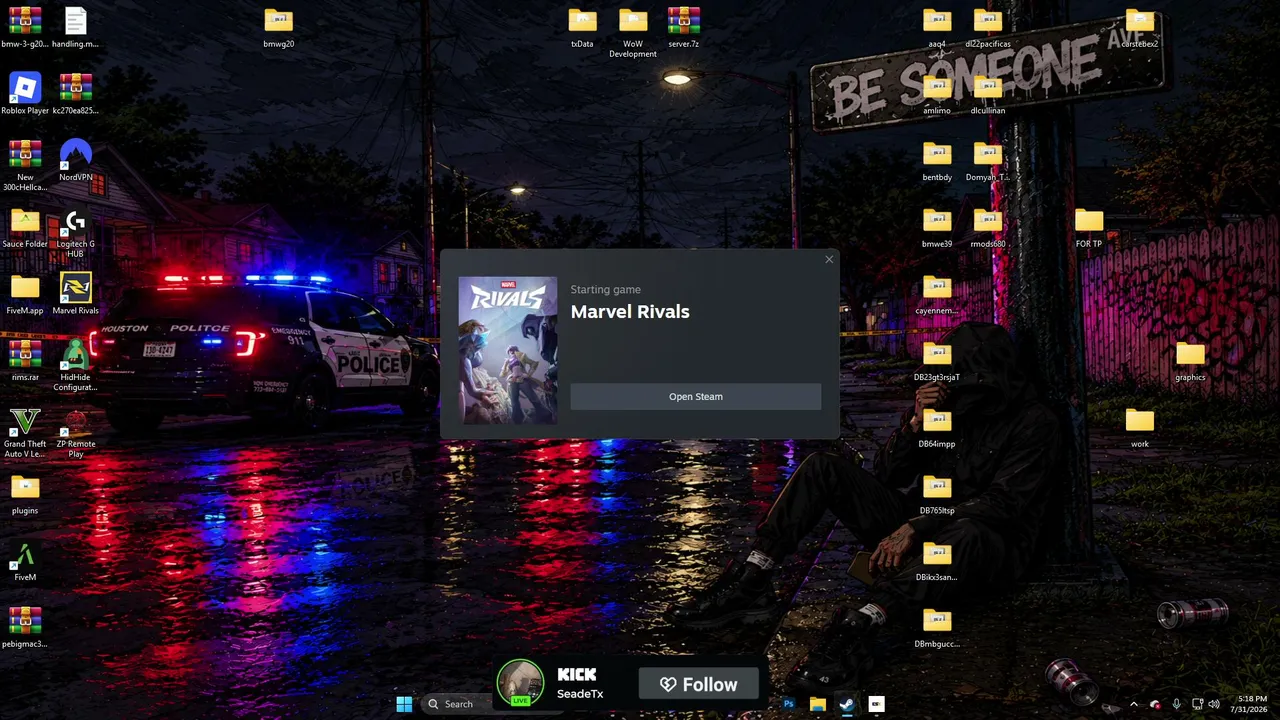Viewport: 1280px width, 720px height.
Task: Select the ZP Remote Play shortcut
Action: coord(75,433)
